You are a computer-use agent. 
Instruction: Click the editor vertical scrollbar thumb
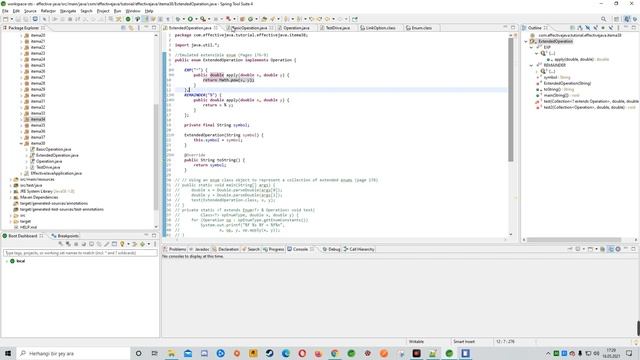(x=511, y=100)
